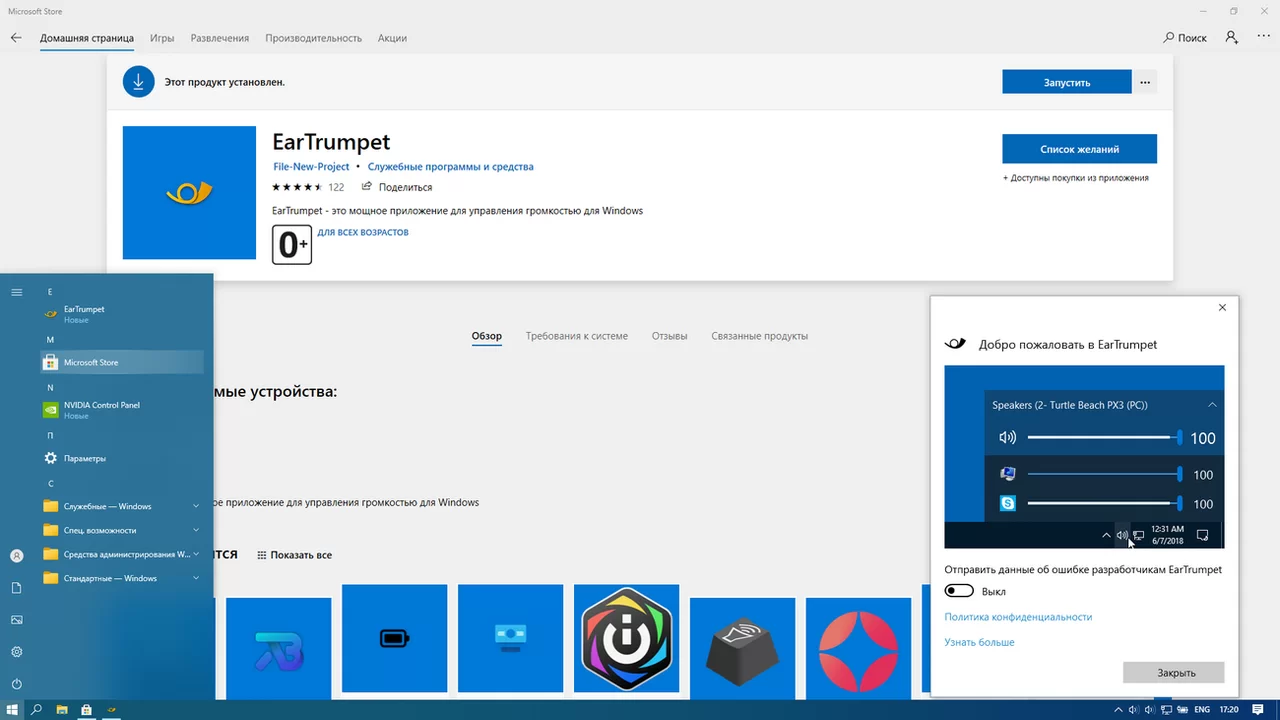The width and height of the screenshot is (1280, 720).
Task: Click Закрыть in the EarTrumpet welcome dialog
Action: point(1174,672)
